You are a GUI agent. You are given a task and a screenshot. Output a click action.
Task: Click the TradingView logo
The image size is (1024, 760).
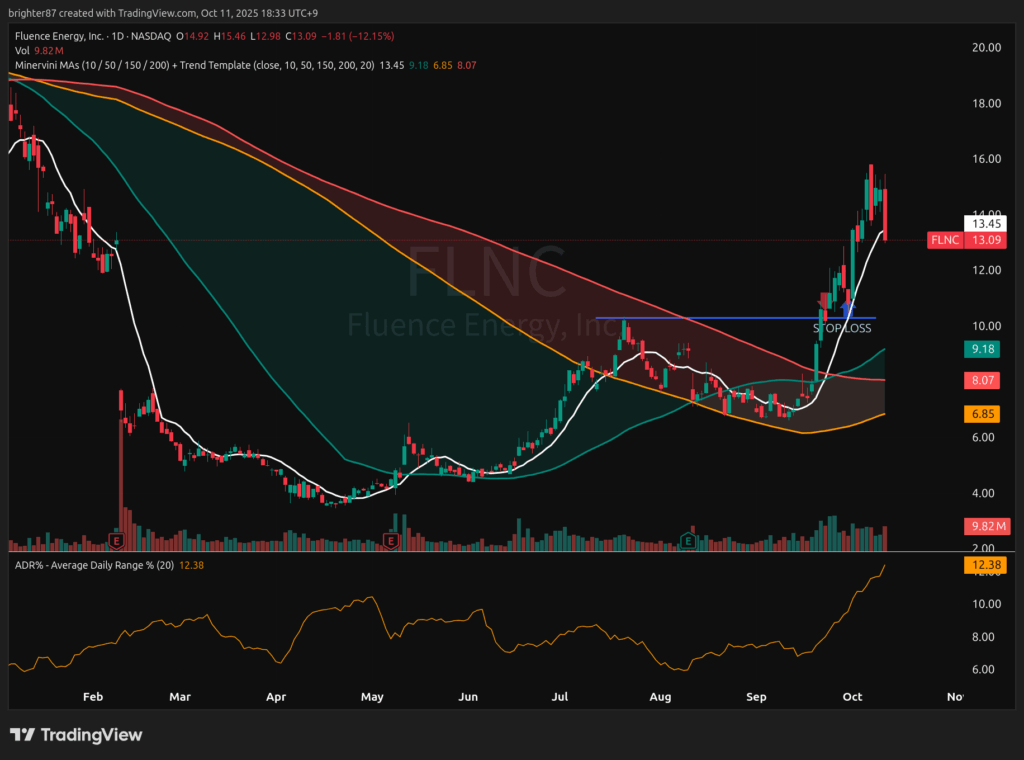click(76, 735)
